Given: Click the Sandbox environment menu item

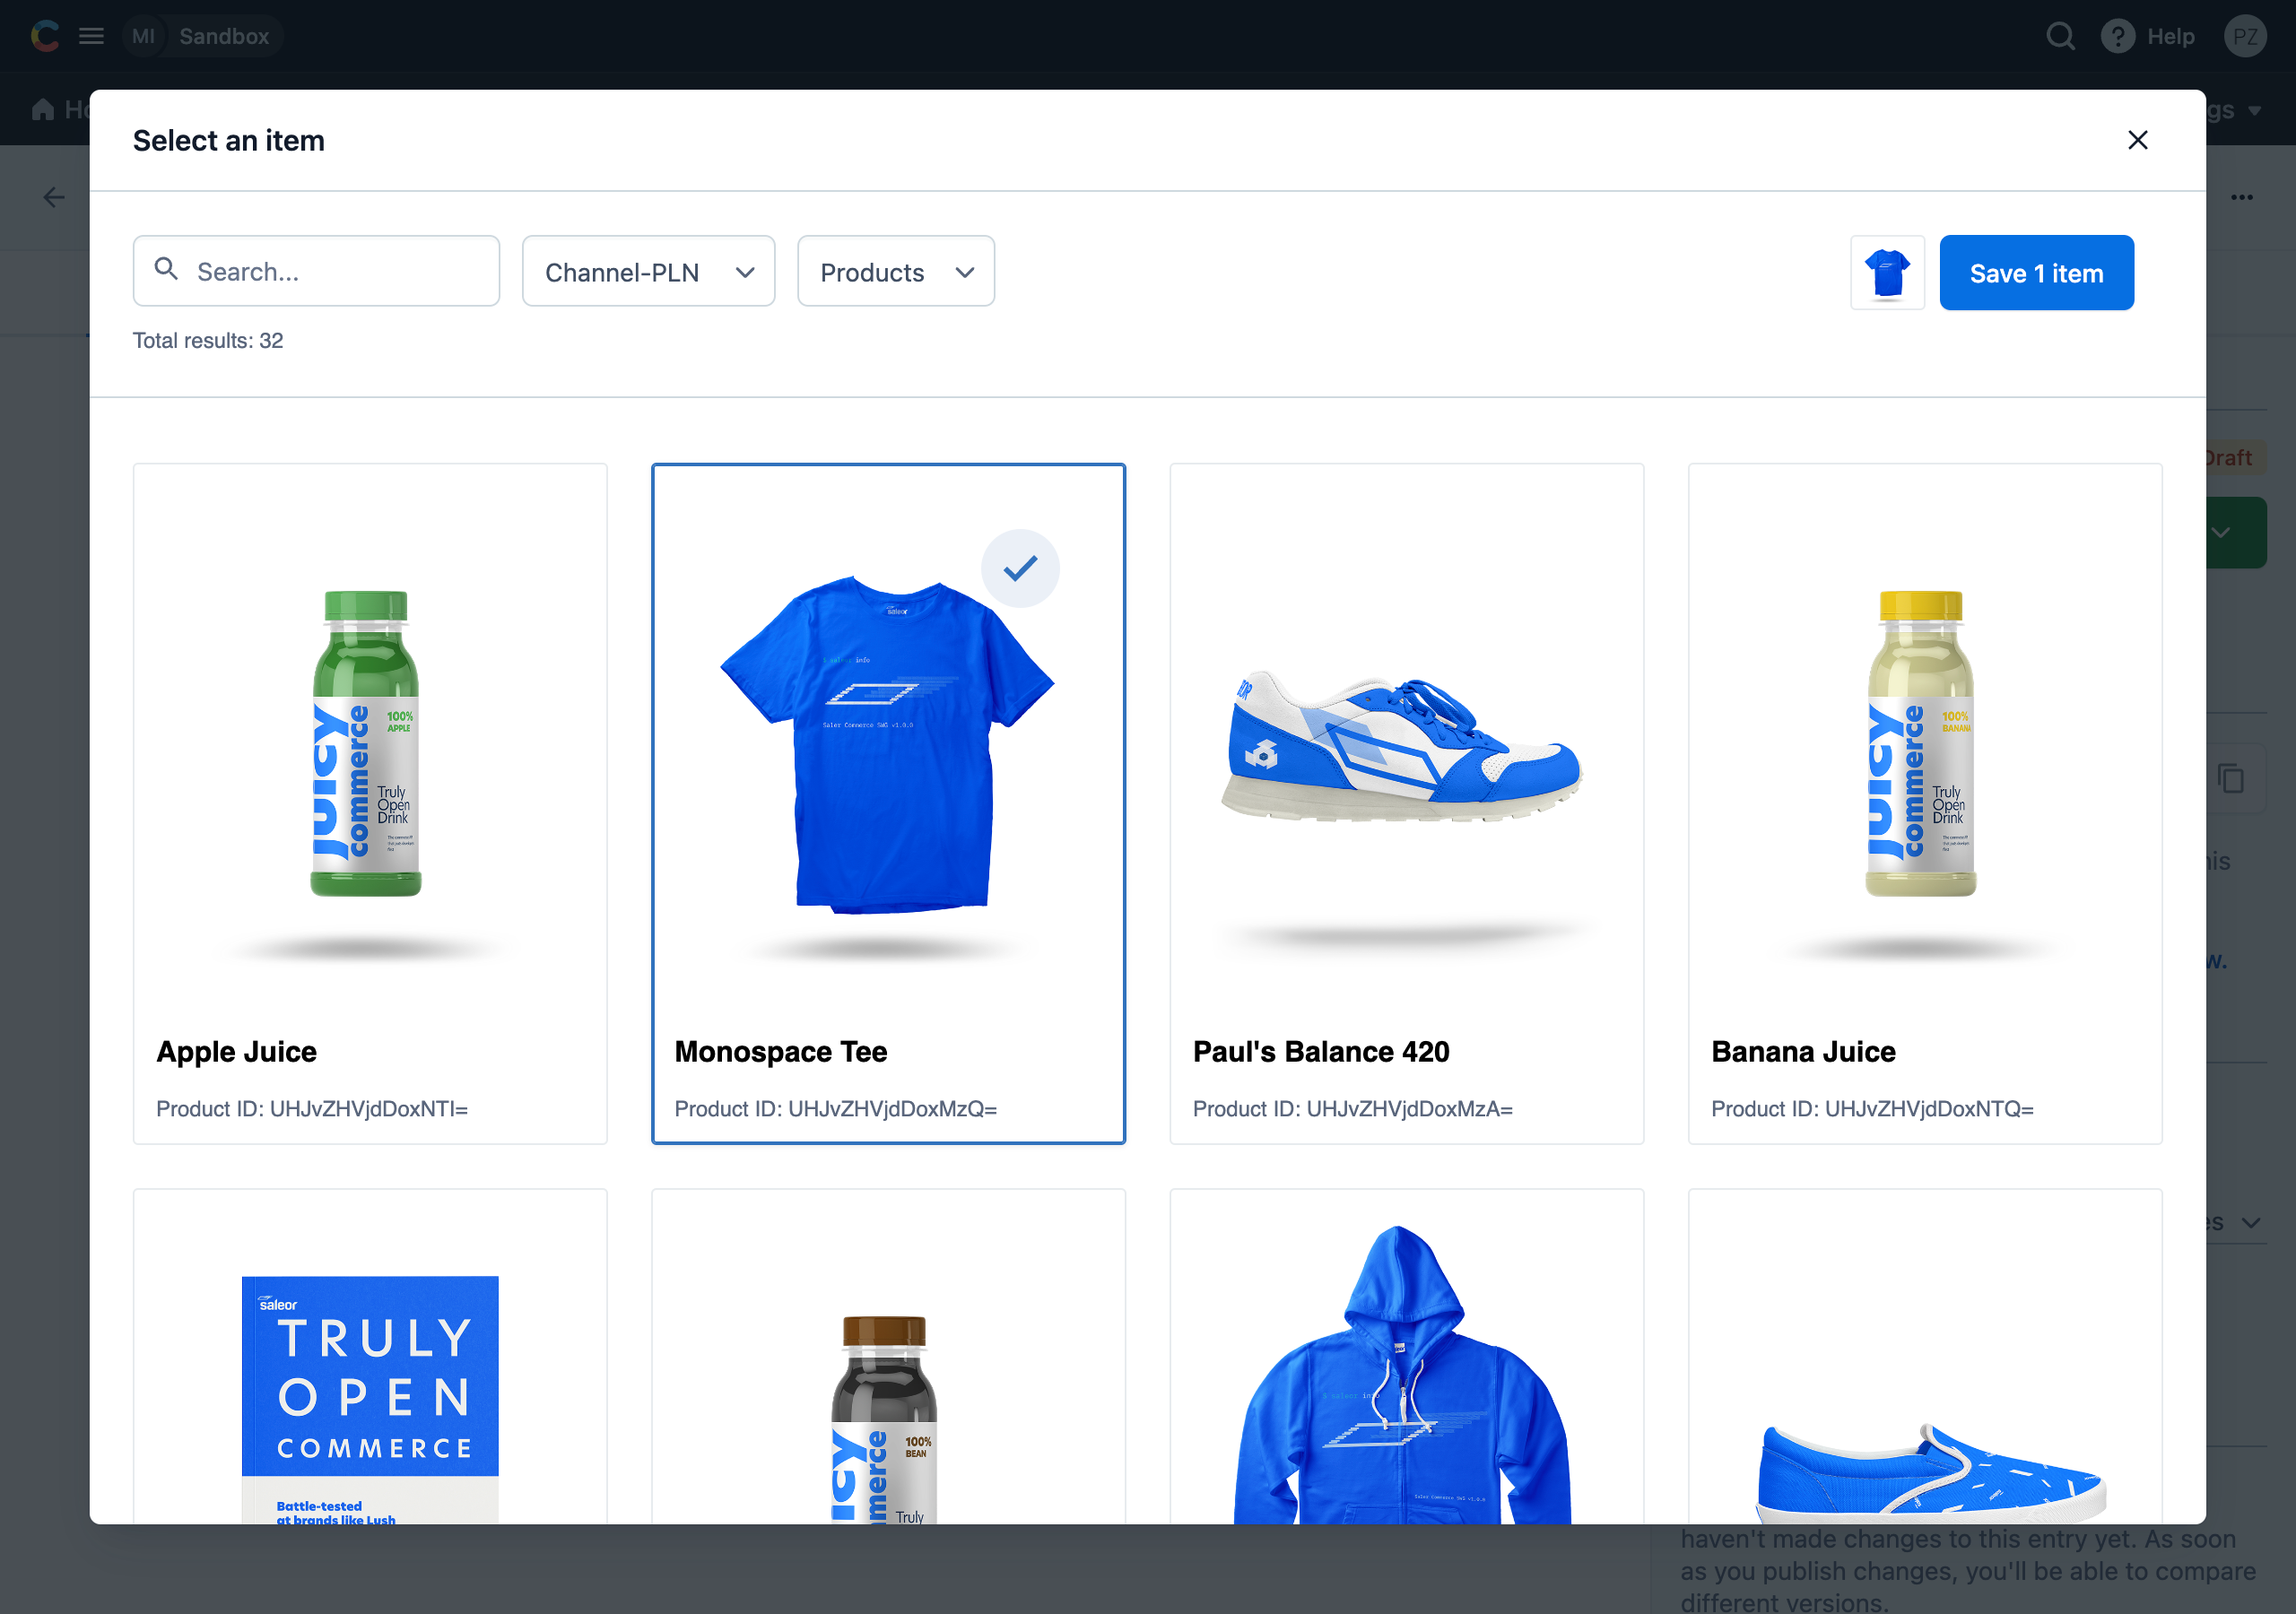Looking at the screenshot, I should coord(220,35).
